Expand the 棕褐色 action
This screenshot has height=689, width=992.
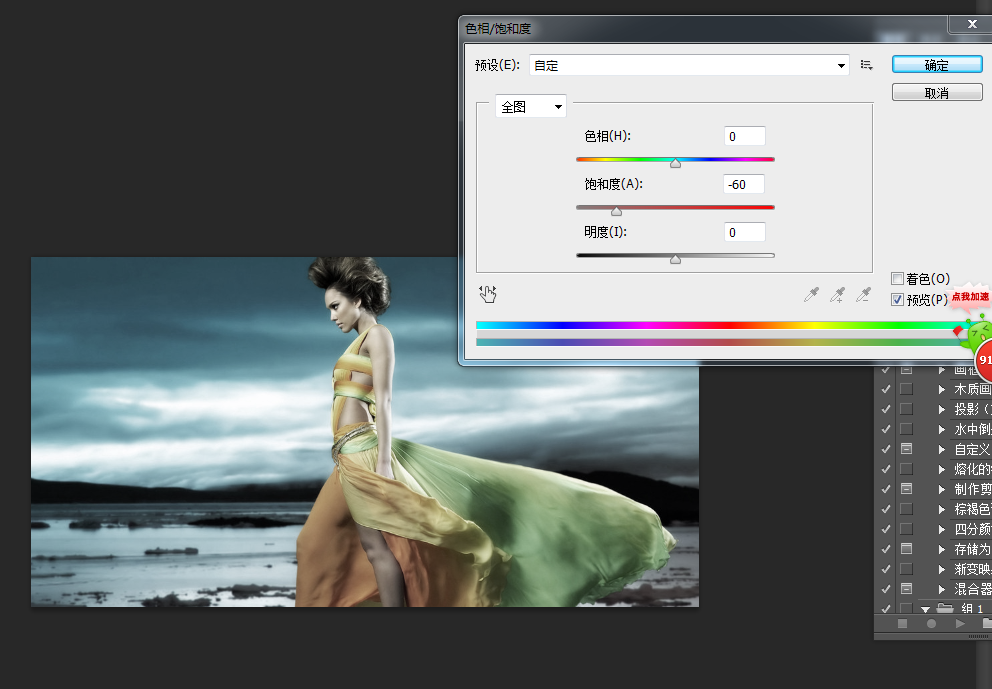[942, 509]
